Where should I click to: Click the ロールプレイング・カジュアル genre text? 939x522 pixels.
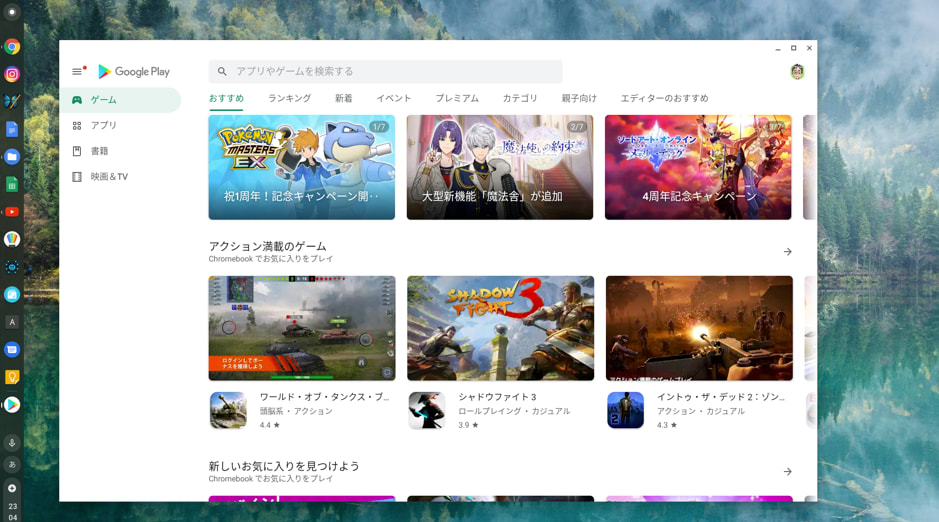(514, 411)
